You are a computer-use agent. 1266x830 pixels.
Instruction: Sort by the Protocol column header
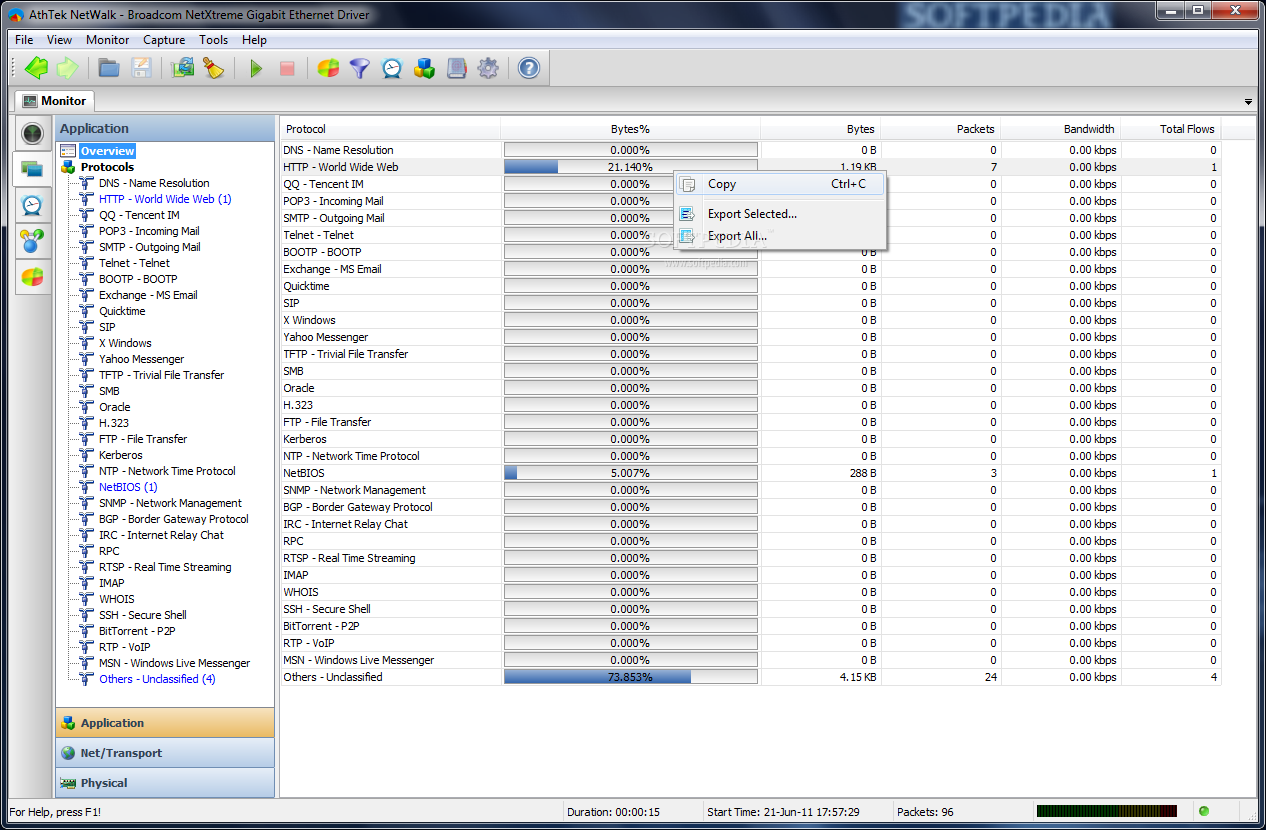coord(390,129)
